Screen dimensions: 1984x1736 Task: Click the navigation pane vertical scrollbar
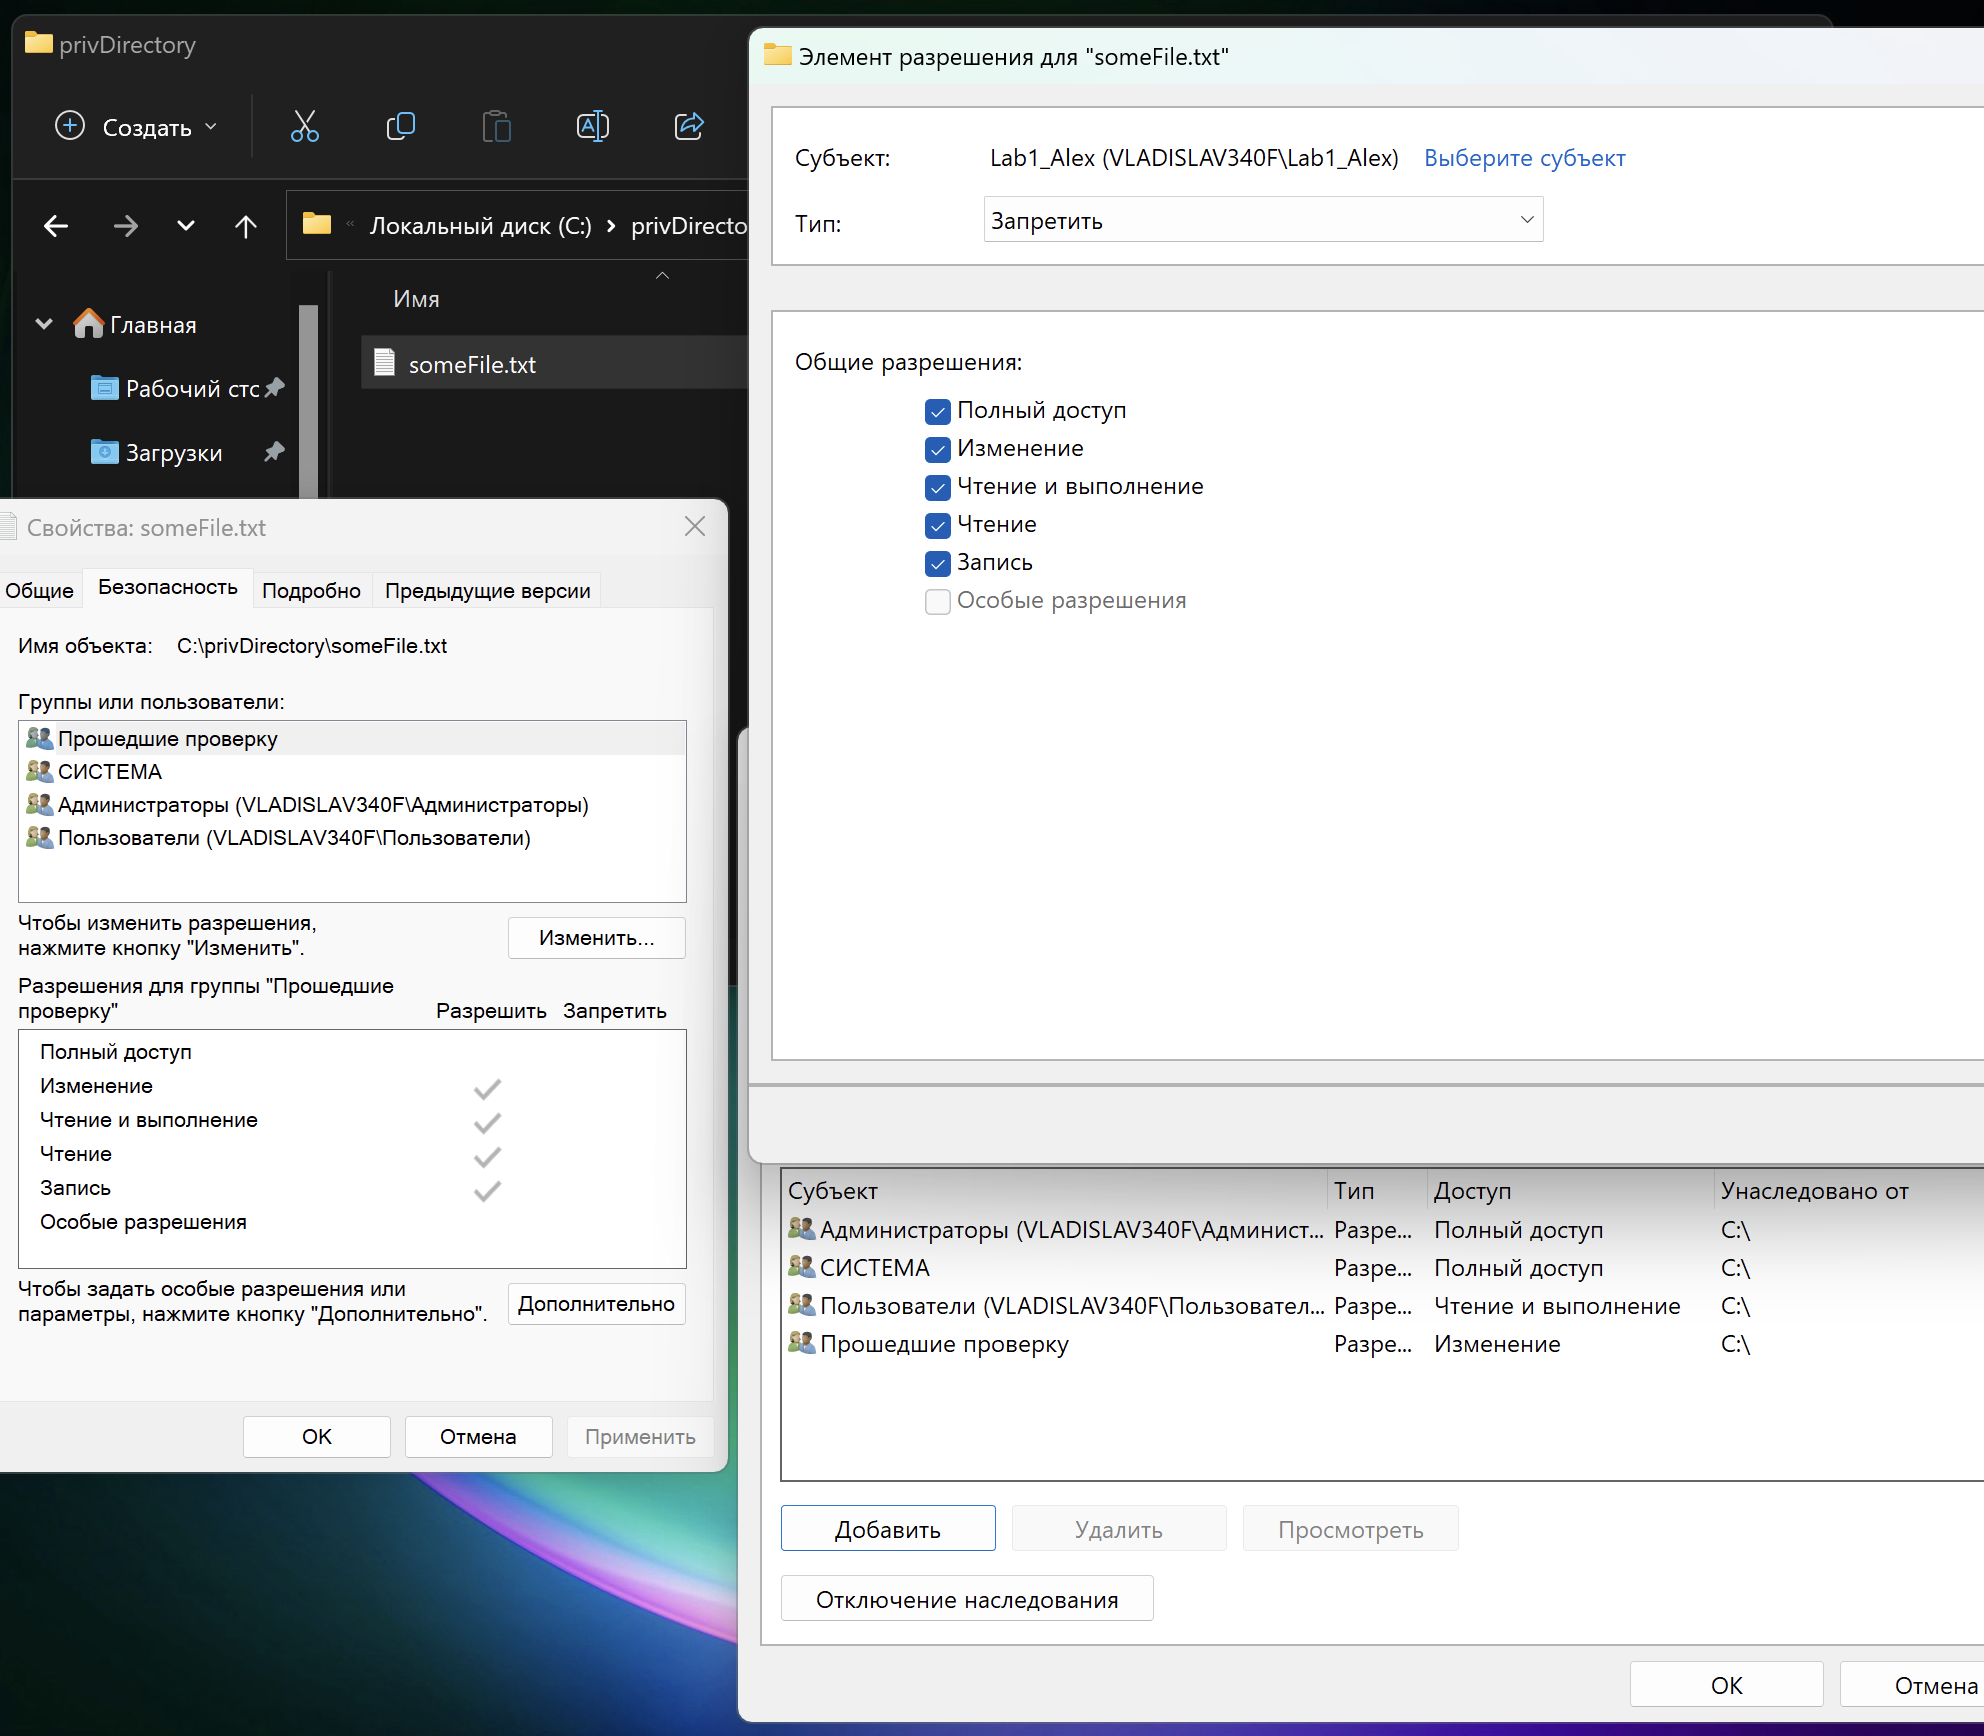coord(308,400)
